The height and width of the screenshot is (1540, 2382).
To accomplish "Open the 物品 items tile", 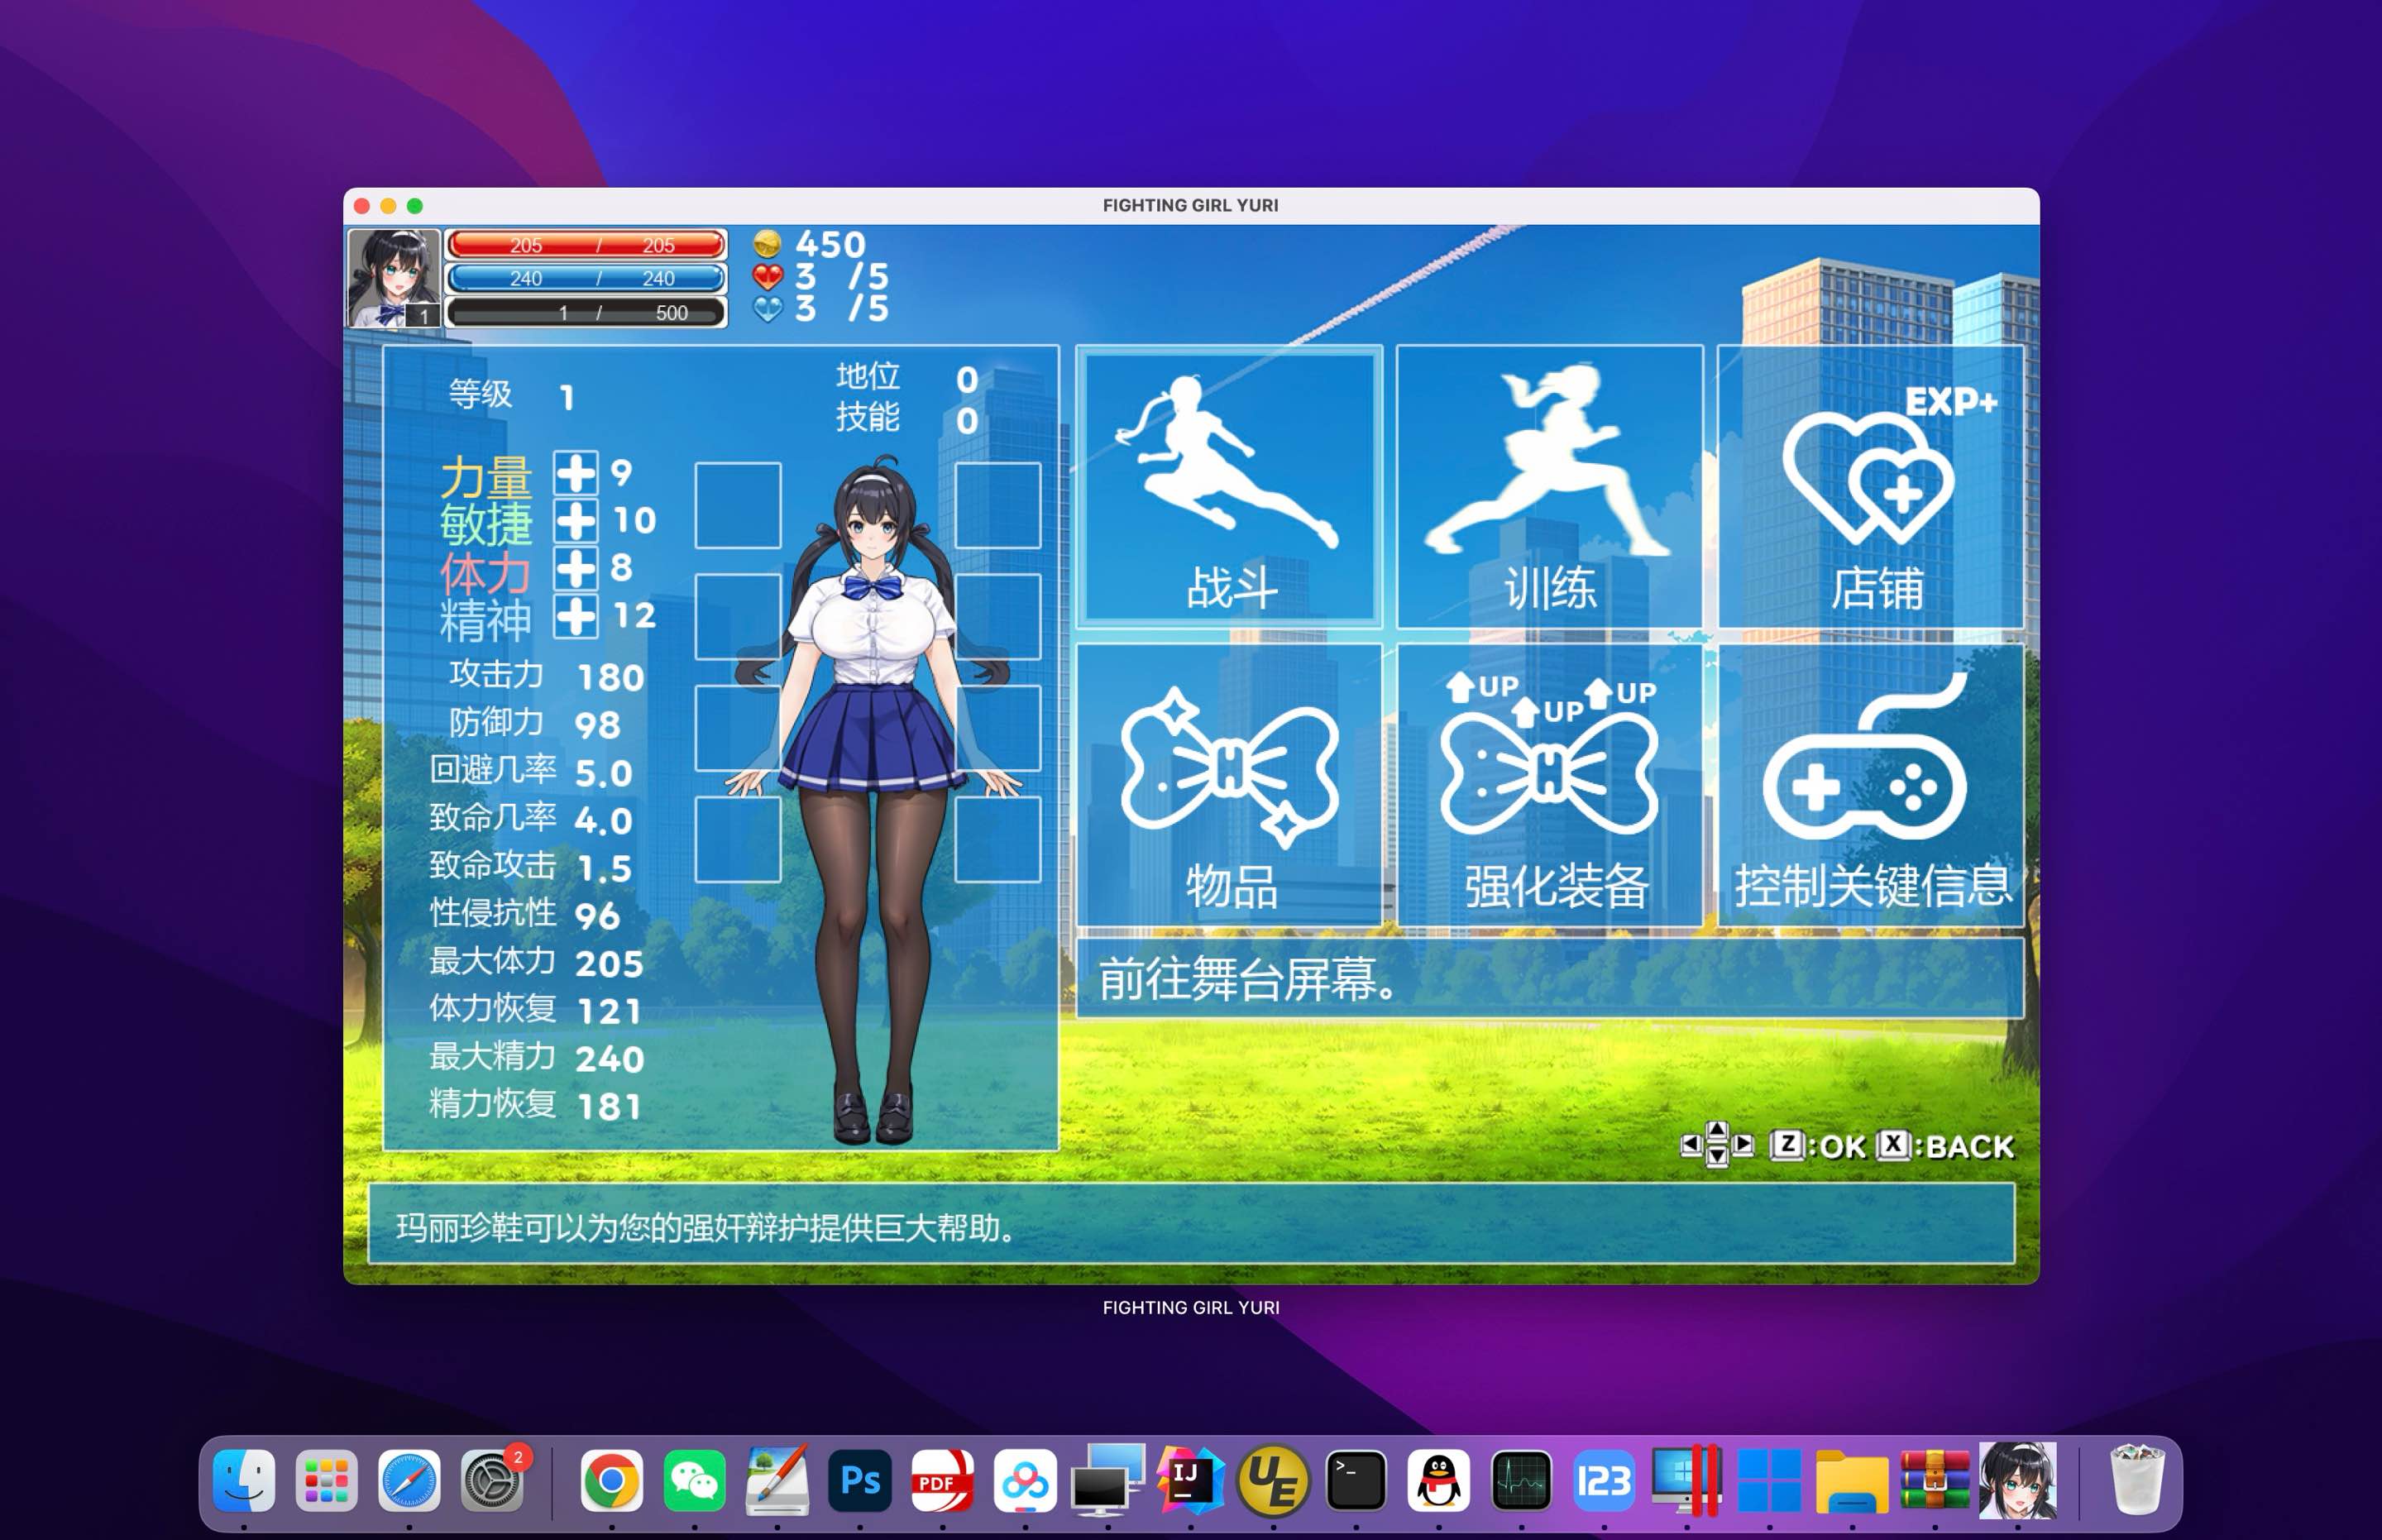I will coord(1229,784).
